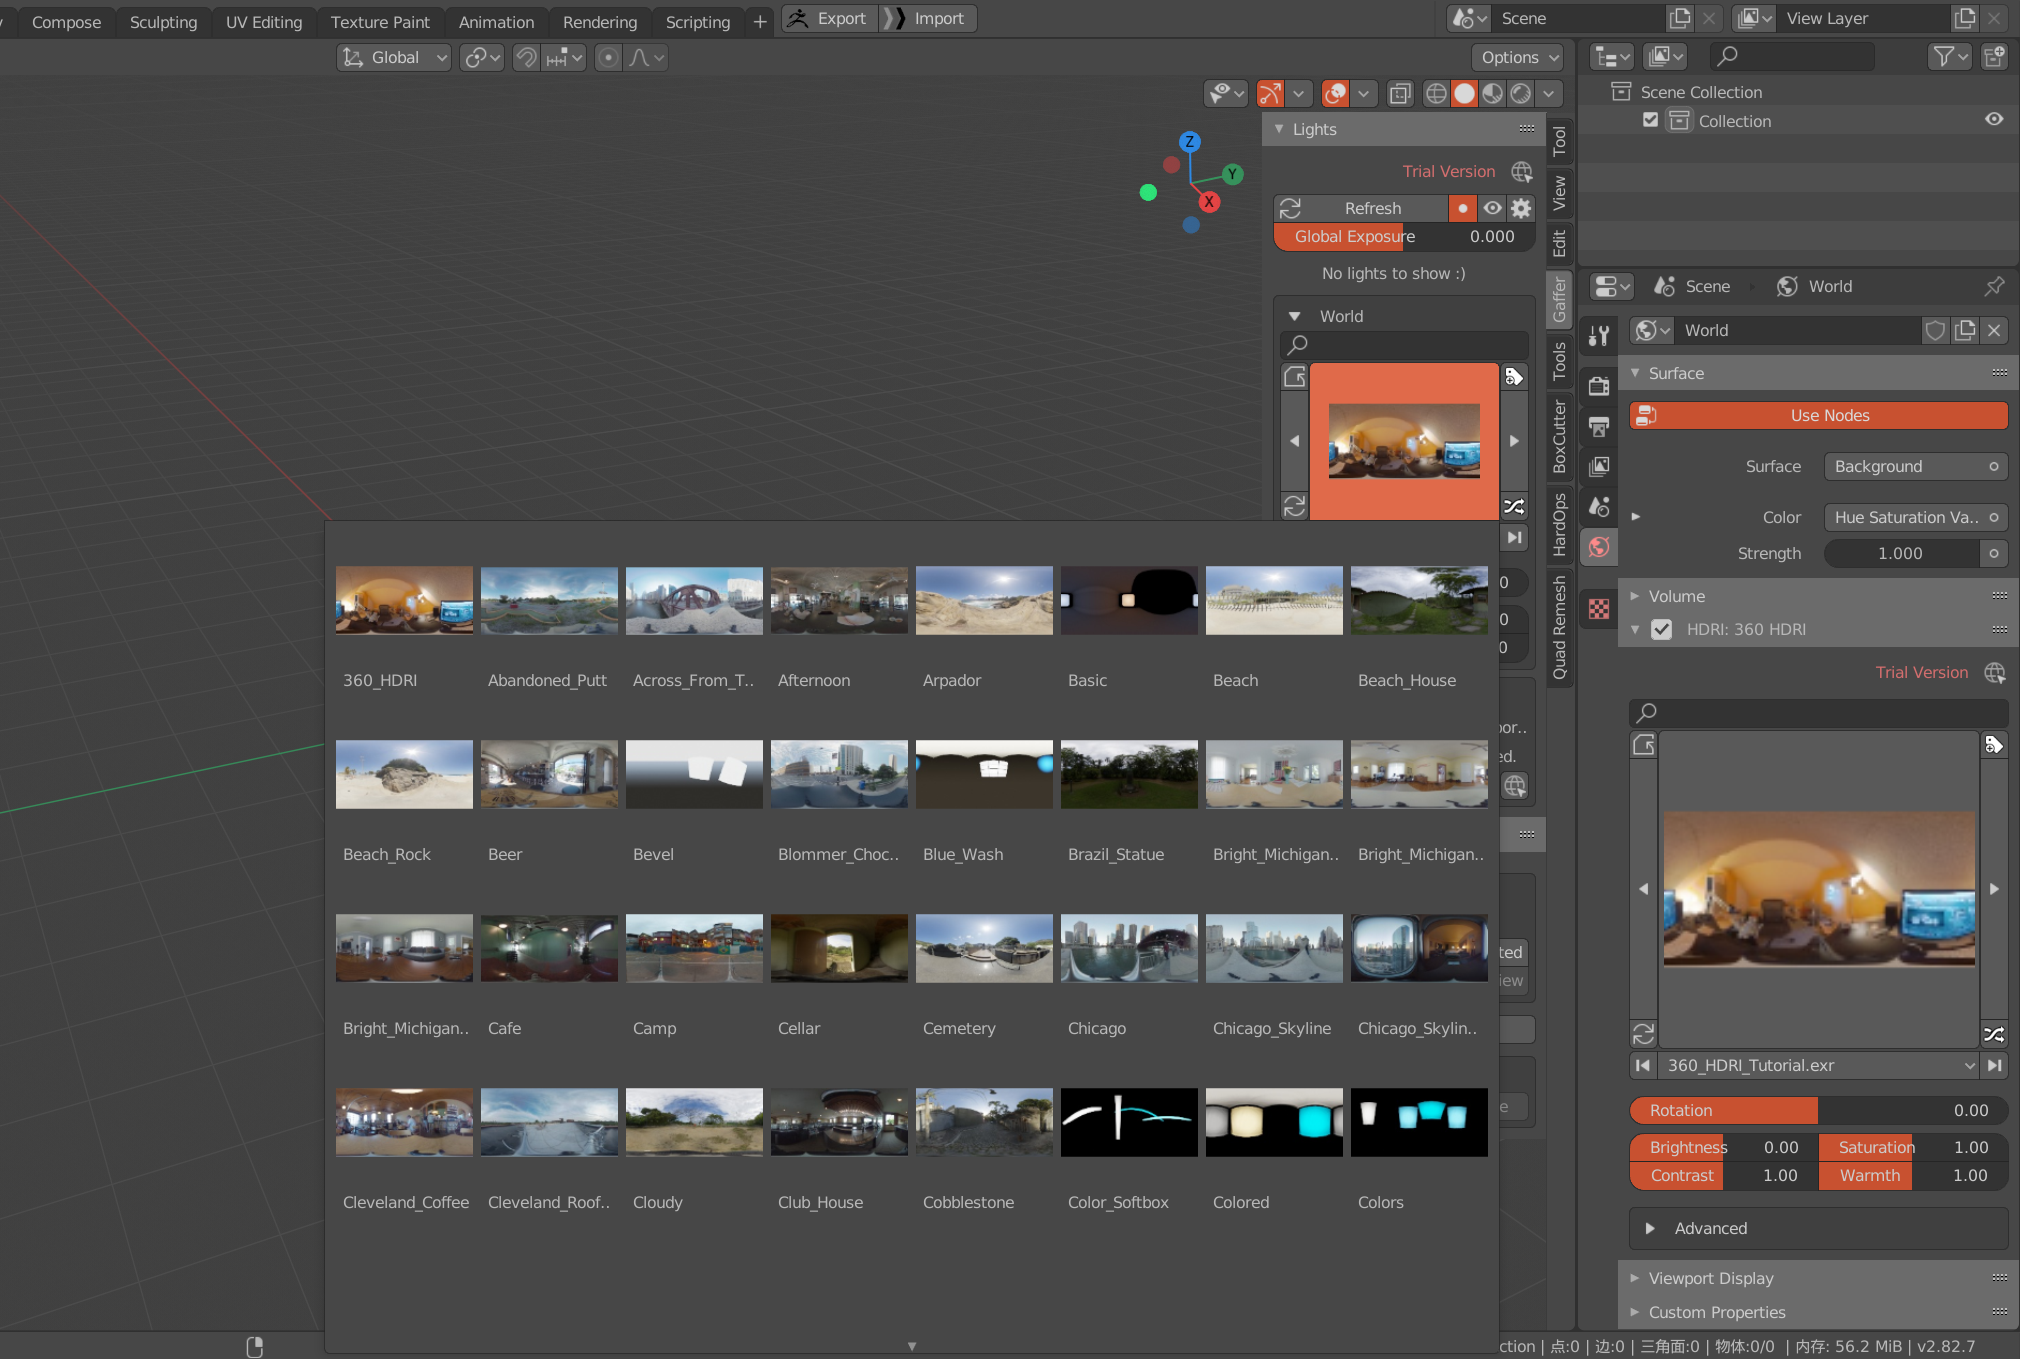Image resolution: width=2020 pixels, height=1359 pixels.
Task: Shuffle to a random HDRI image
Action: coord(1993,1035)
